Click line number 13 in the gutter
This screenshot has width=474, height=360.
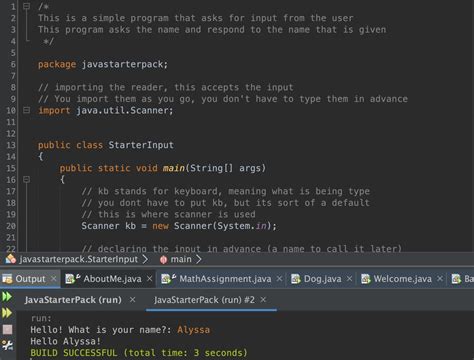(11, 145)
